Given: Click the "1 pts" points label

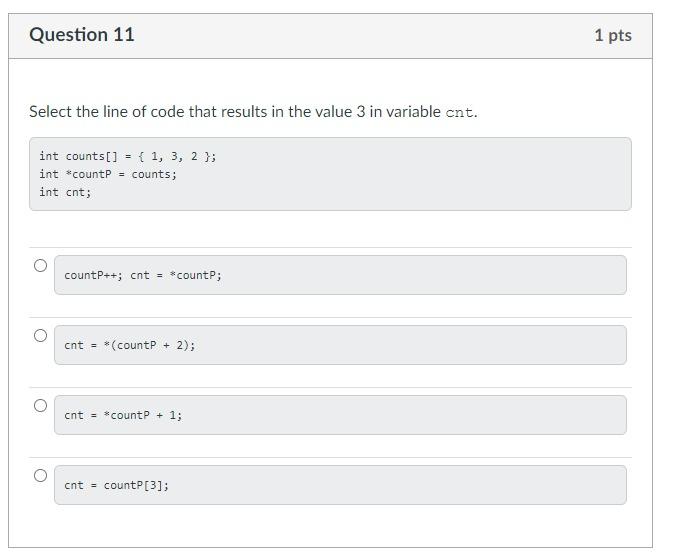Looking at the screenshot, I should pyautogui.click(x=612, y=35).
